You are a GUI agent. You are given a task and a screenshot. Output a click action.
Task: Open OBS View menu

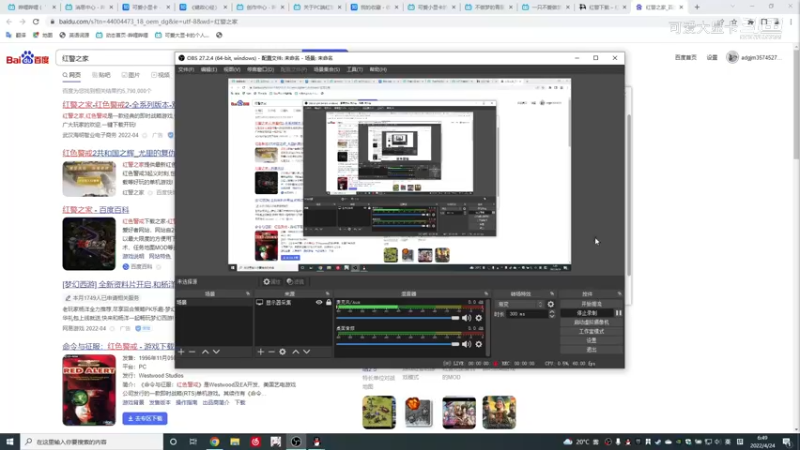231,69
